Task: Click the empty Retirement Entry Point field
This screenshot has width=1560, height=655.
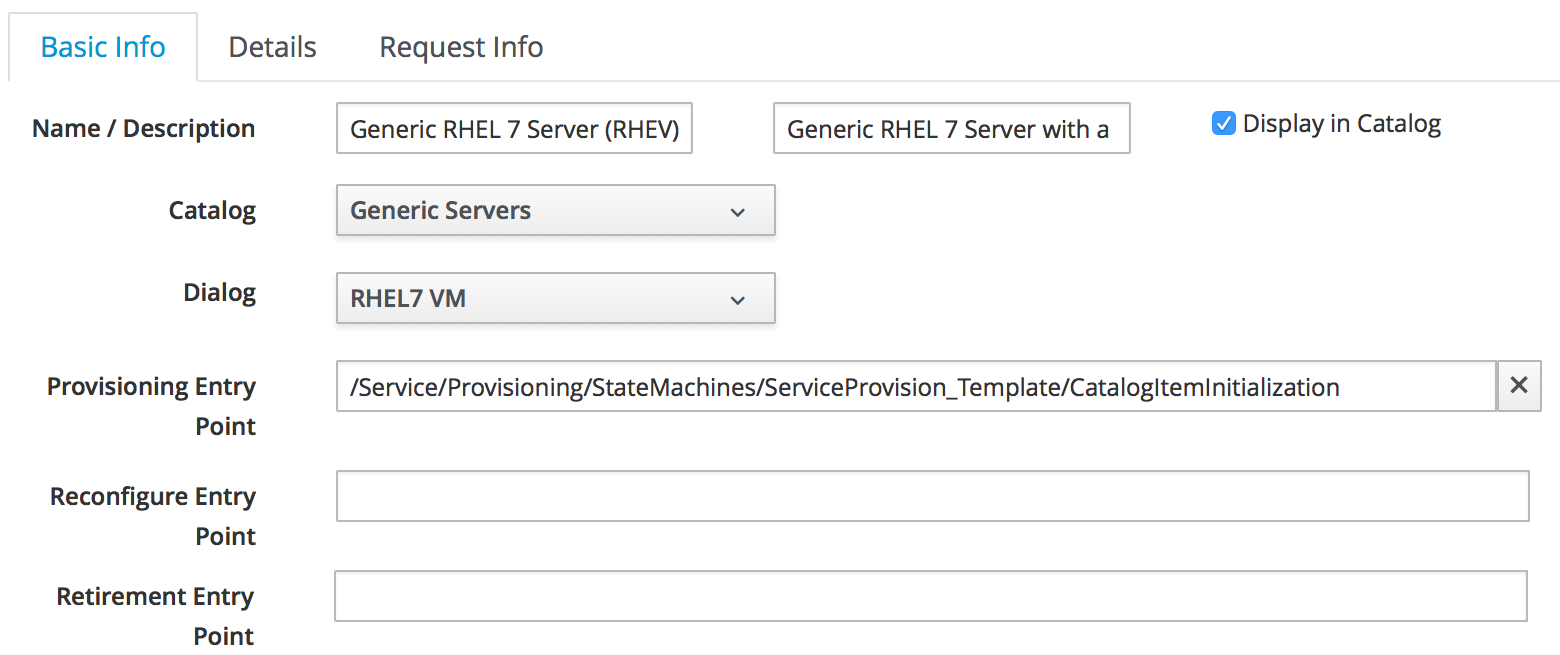Action: tap(930, 597)
